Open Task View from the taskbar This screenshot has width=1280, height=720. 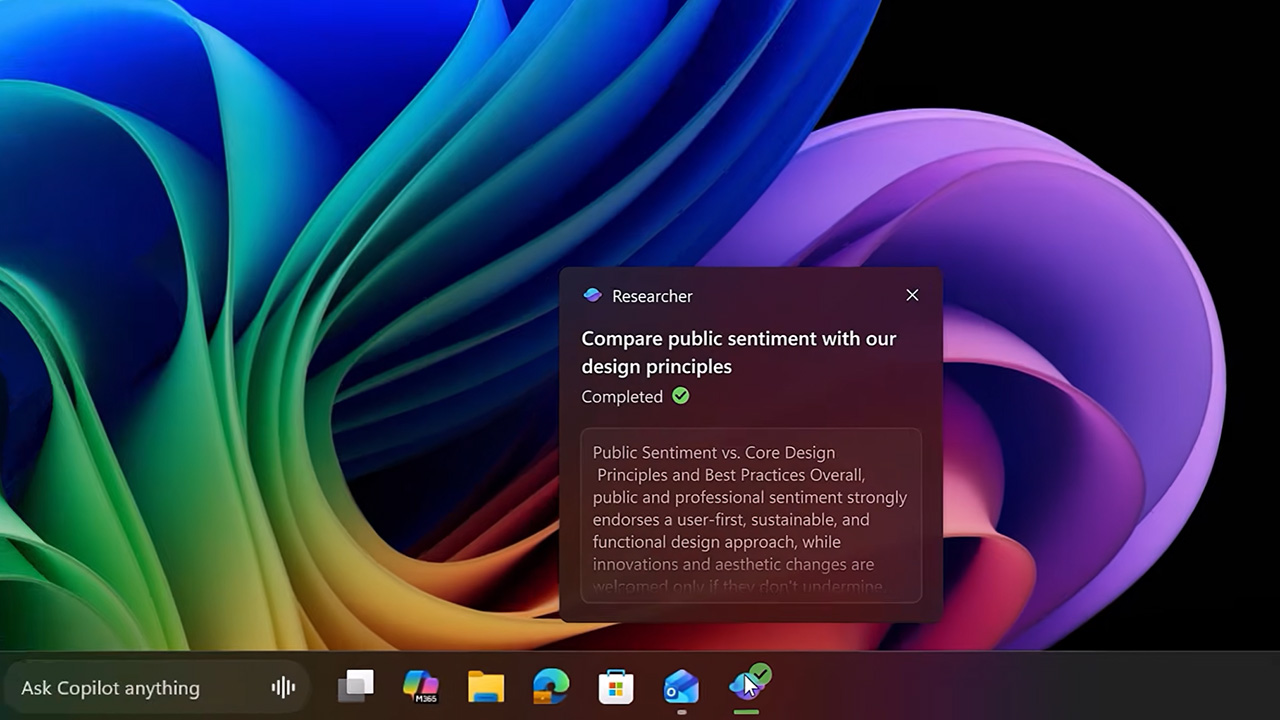point(356,686)
